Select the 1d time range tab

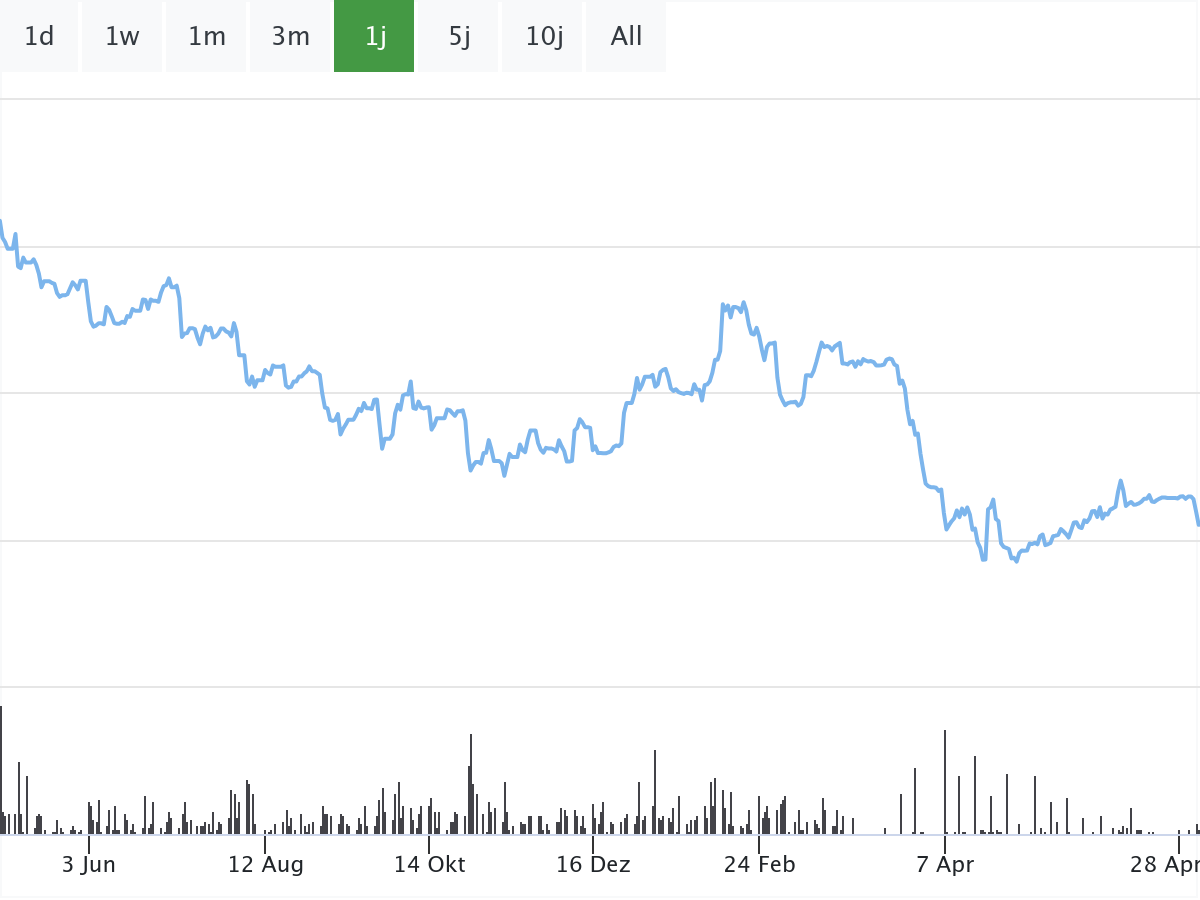pos(39,37)
